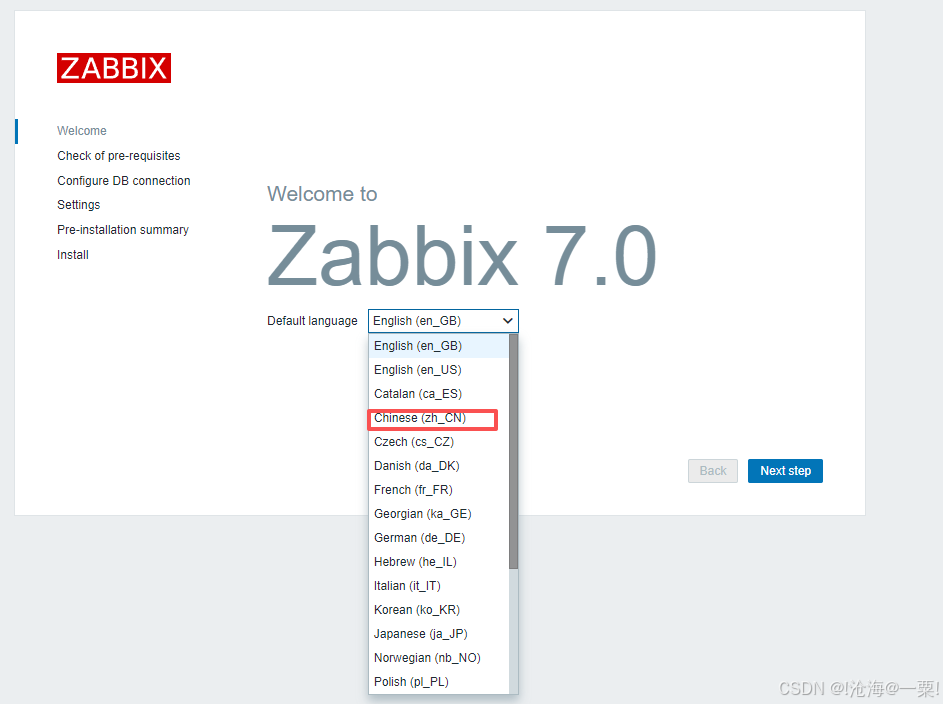
Task: Click the Default language label
Action: click(312, 321)
